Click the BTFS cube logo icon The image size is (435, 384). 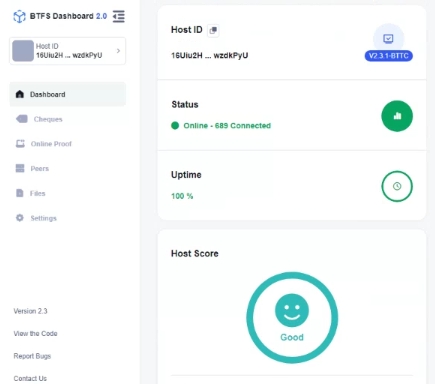coord(19,16)
